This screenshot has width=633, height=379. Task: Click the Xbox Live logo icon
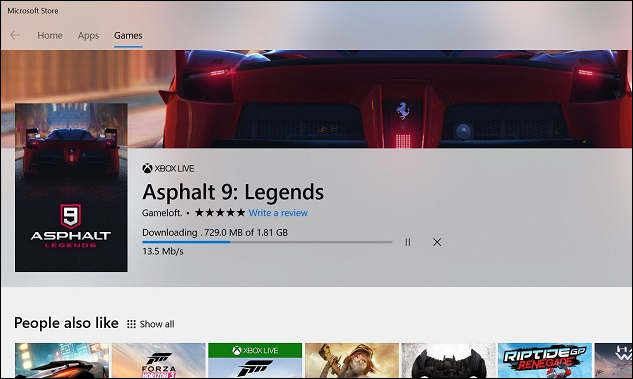point(147,168)
